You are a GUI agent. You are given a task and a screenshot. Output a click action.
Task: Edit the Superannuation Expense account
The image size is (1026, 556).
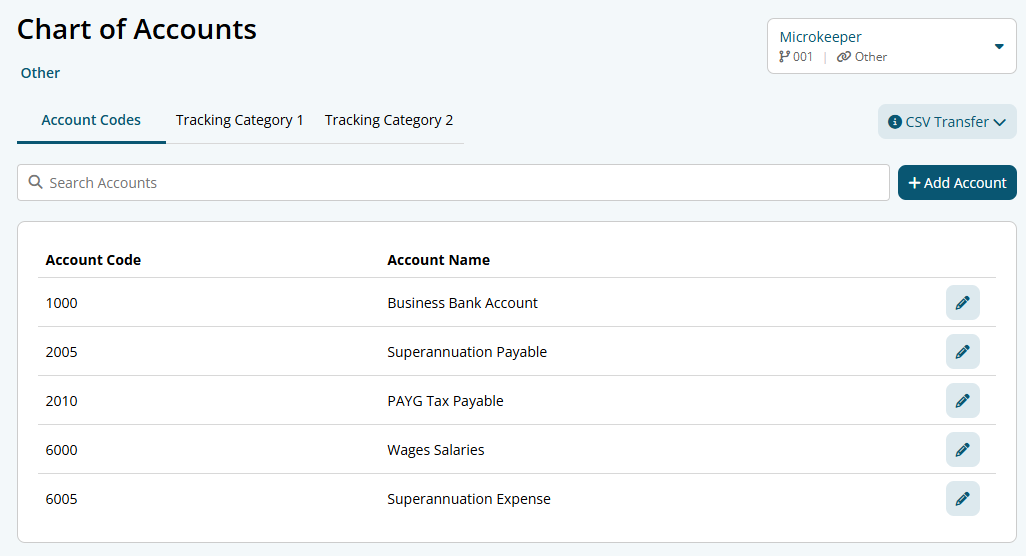(962, 499)
